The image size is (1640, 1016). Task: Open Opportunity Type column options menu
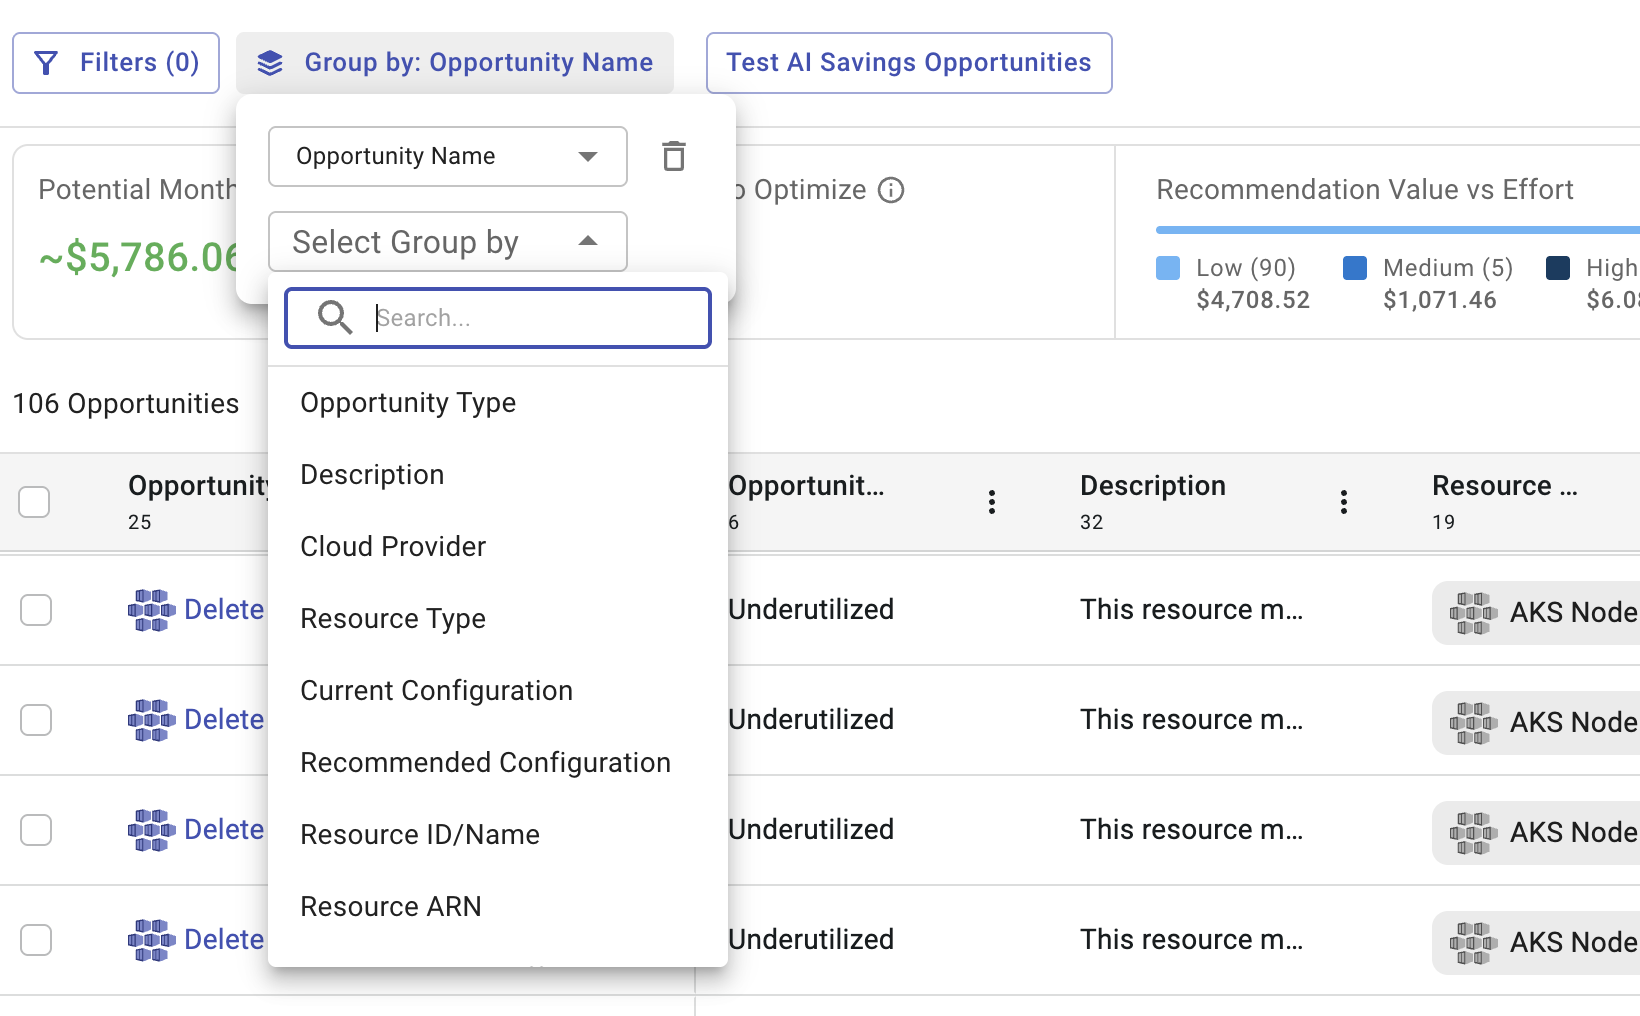click(991, 502)
